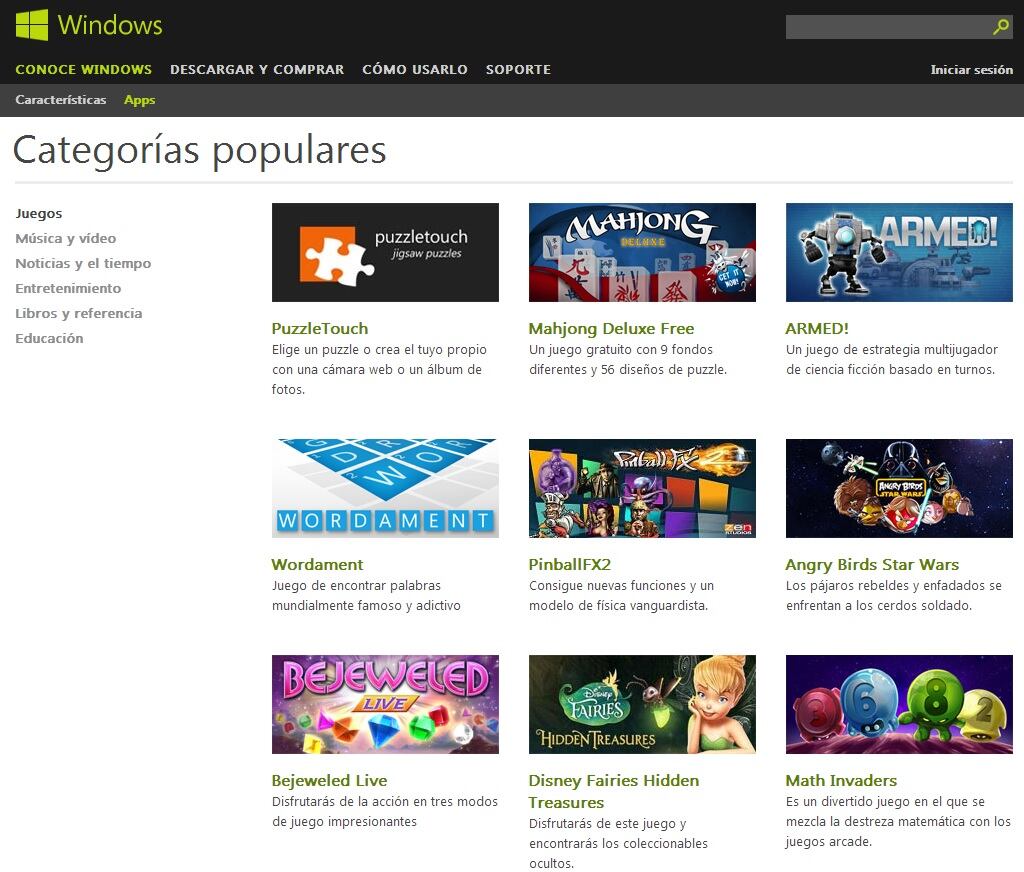Click the Windows logo icon
This screenshot has width=1024, height=872.
tap(32, 25)
